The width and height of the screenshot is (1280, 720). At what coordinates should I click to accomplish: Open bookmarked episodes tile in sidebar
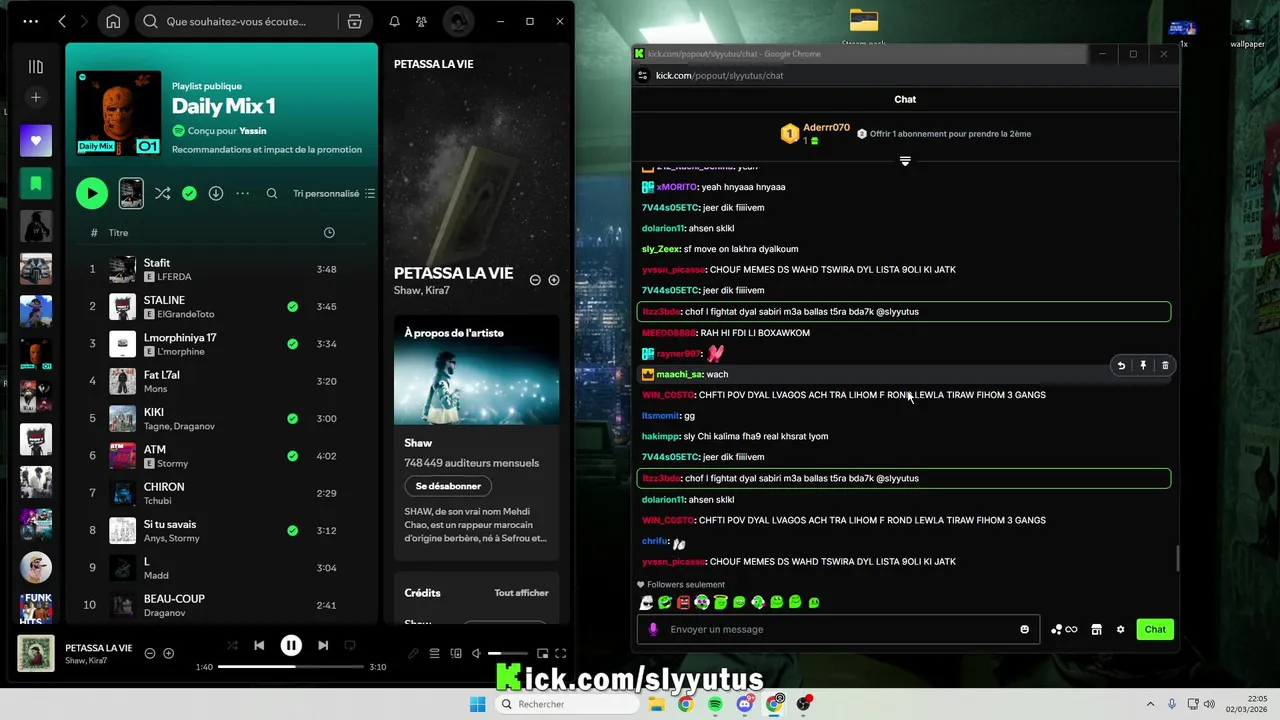point(36,183)
